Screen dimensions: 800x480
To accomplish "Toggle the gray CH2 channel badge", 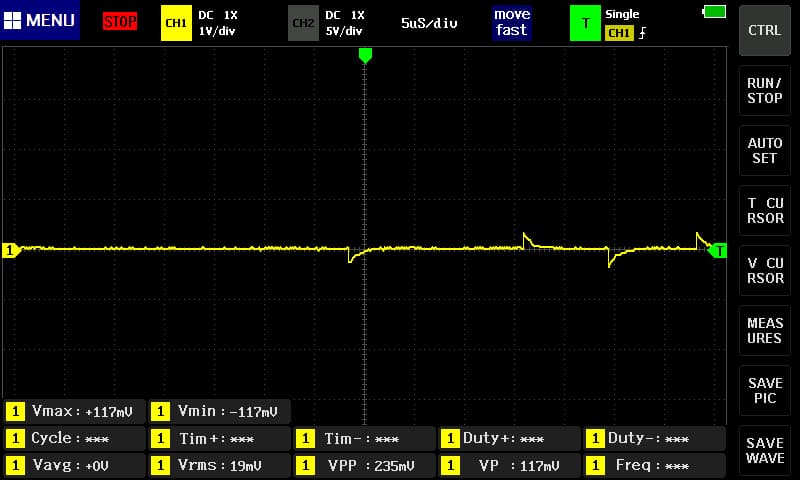I will (x=303, y=22).
